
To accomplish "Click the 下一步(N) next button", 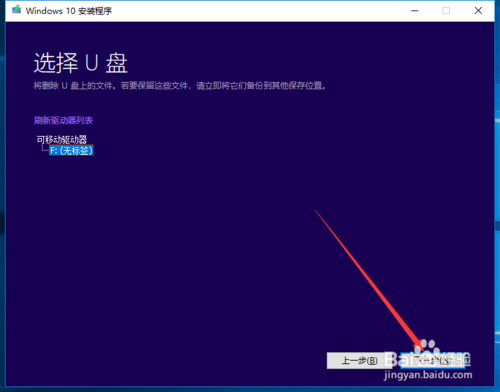I will point(433,360).
